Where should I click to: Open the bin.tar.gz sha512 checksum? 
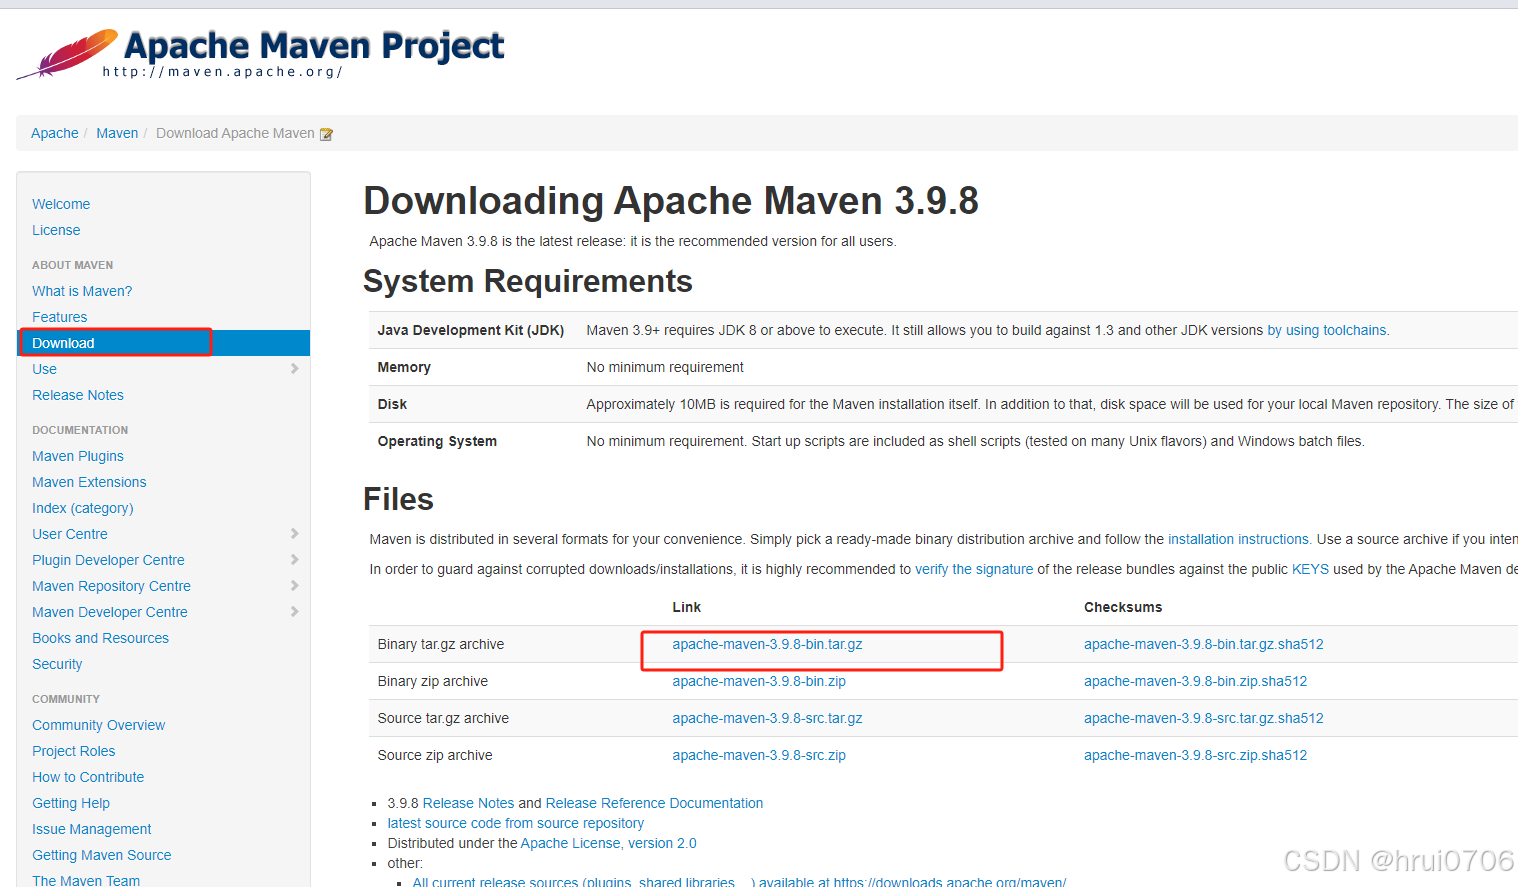(x=1203, y=644)
